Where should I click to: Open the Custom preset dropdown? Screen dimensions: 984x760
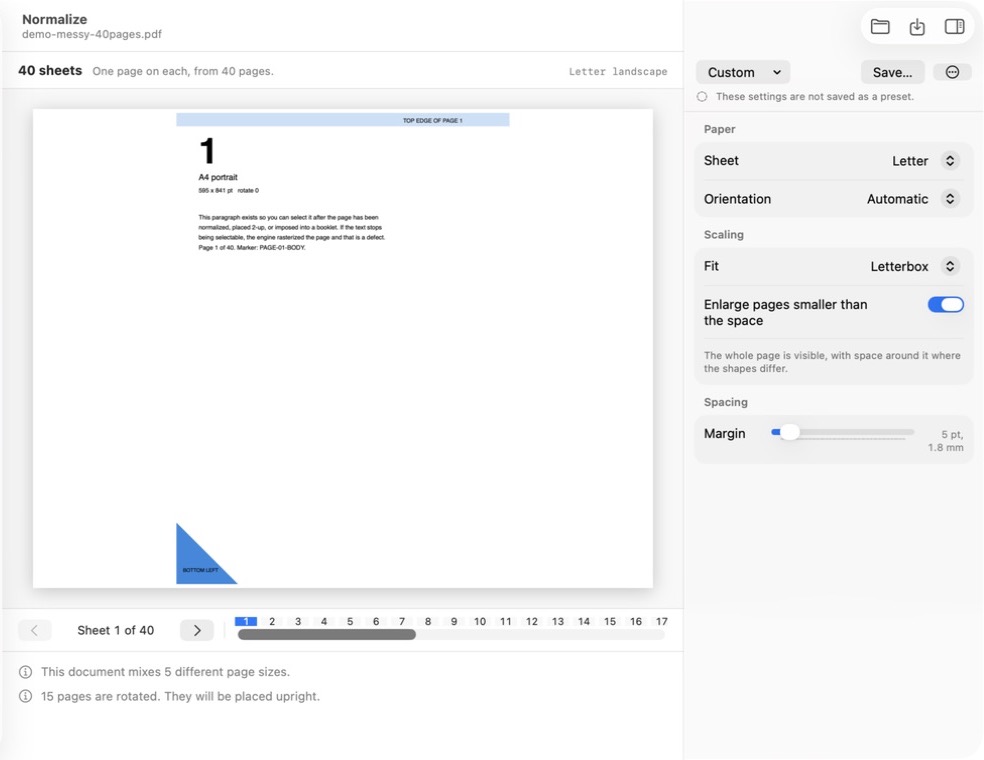pyautogui.click(x=743, y=72)
